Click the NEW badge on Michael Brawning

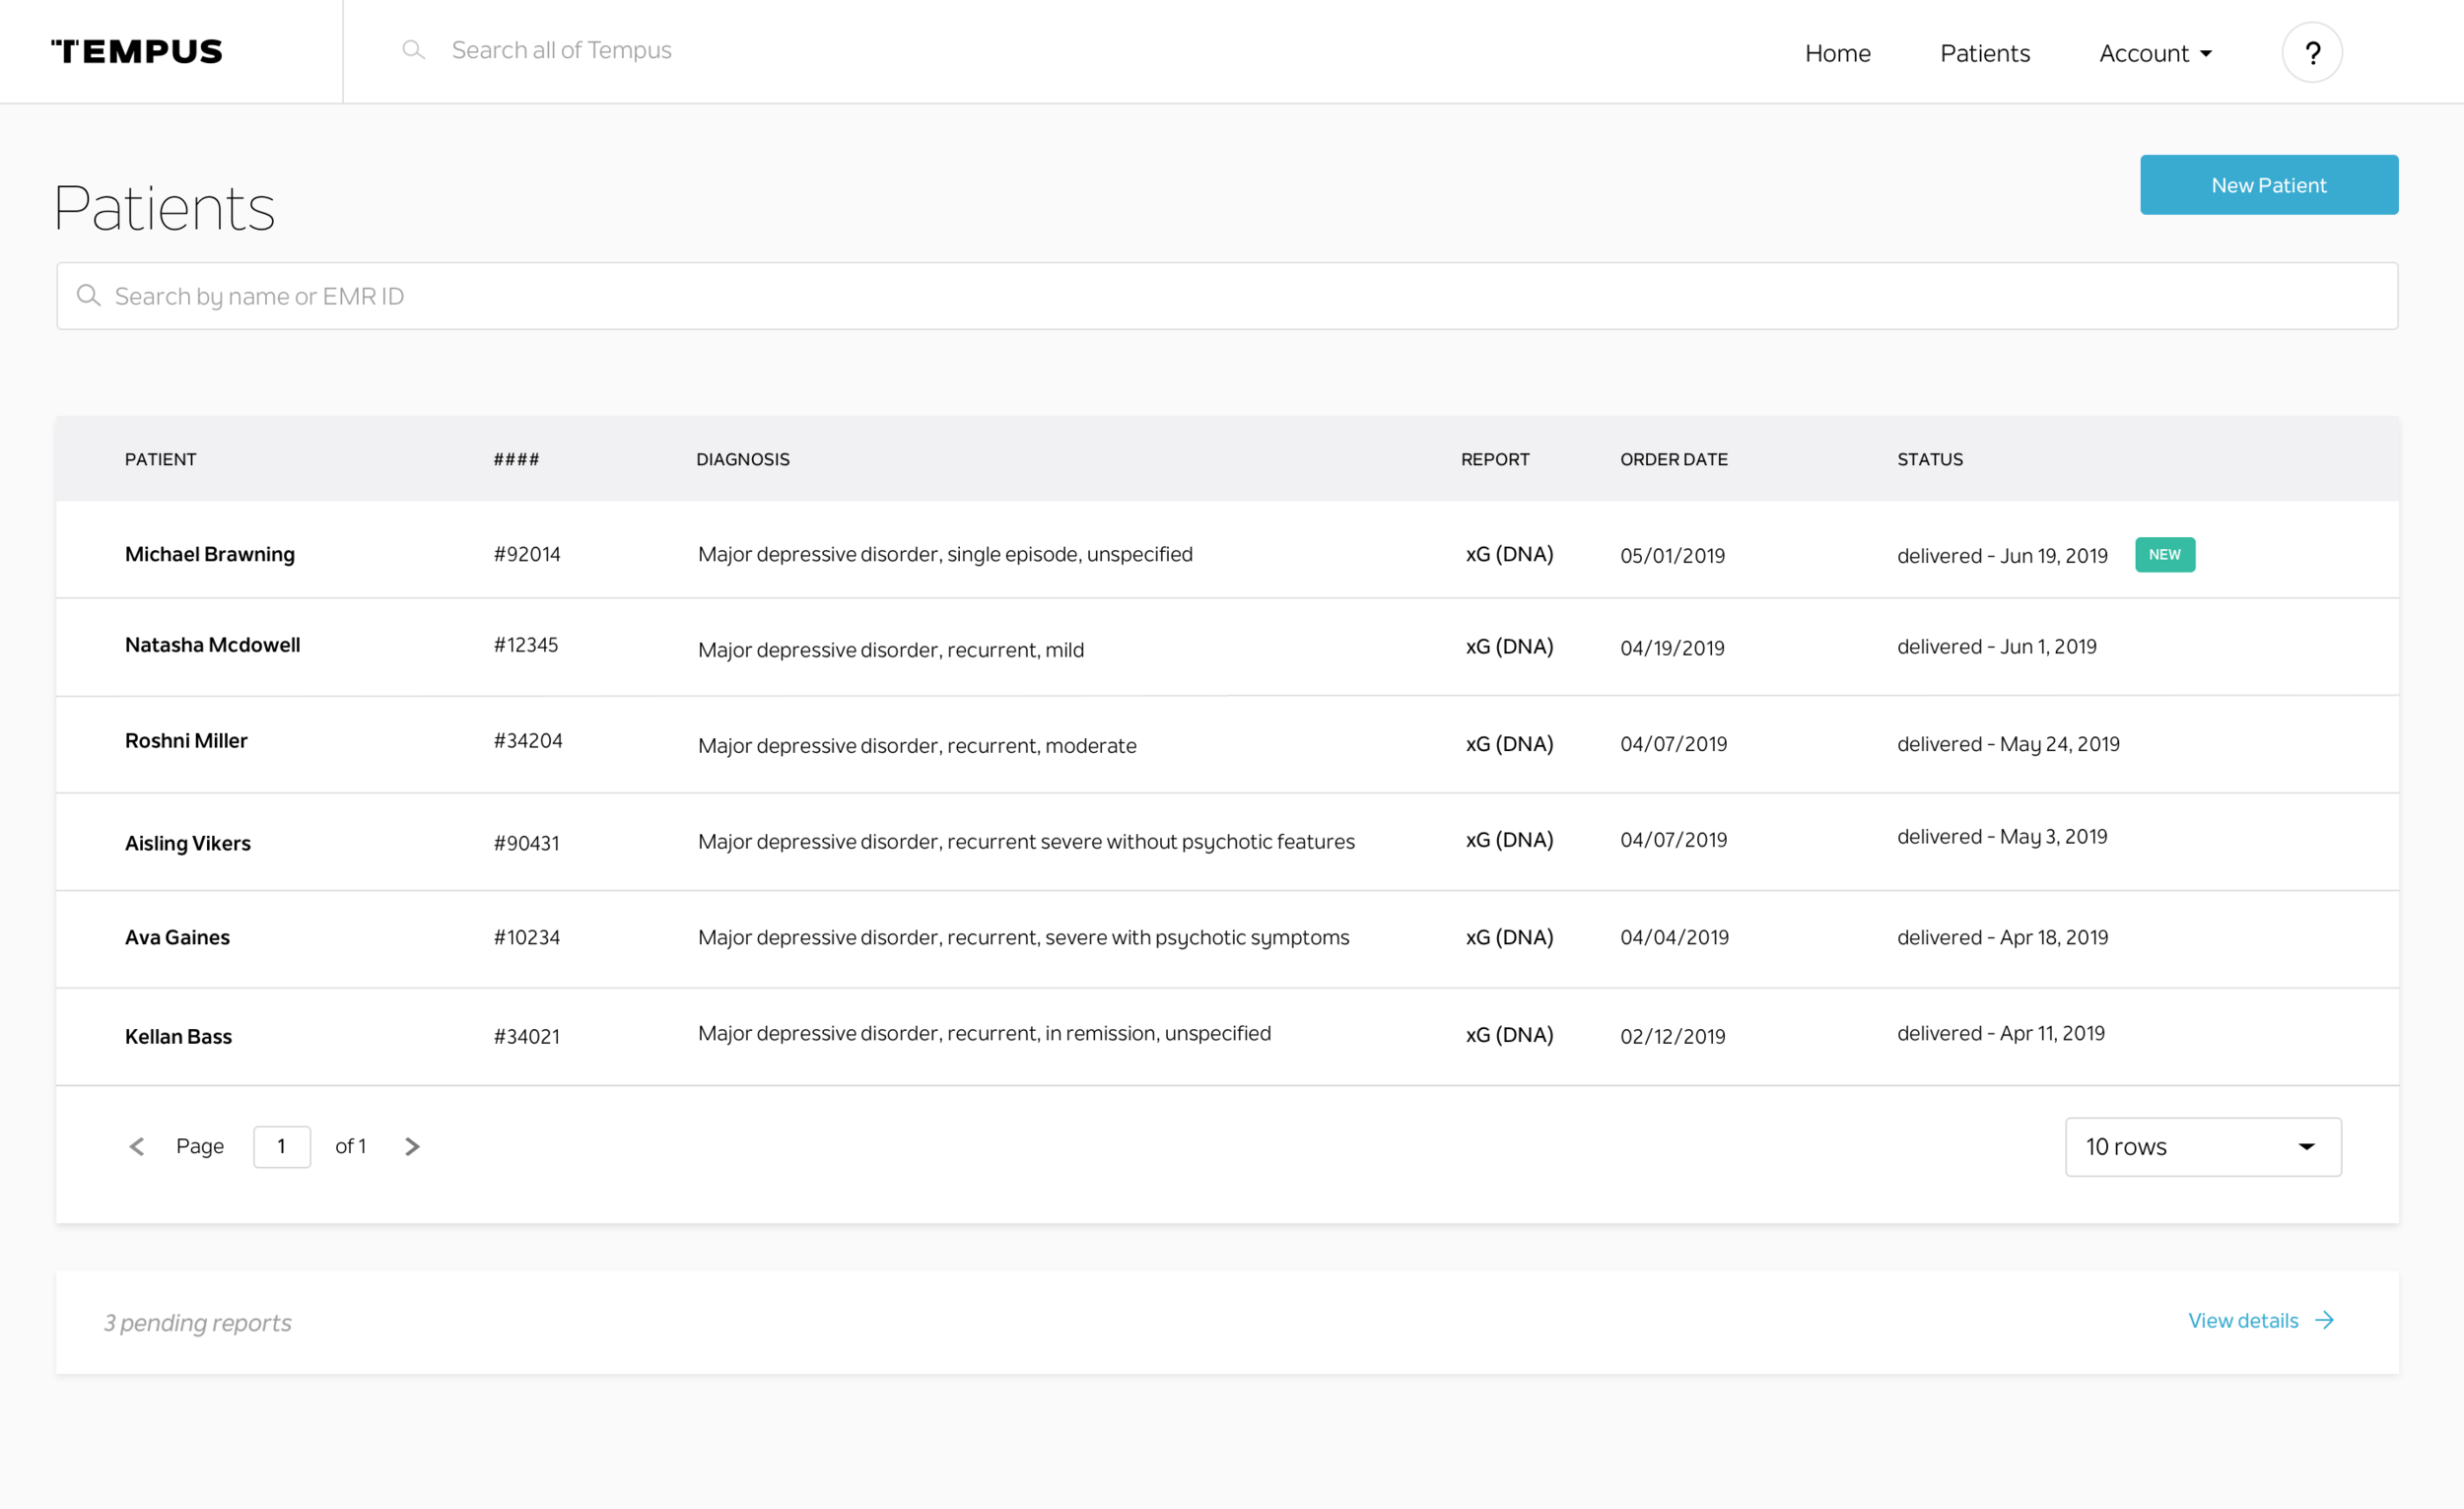click(x=2164, y=554)
